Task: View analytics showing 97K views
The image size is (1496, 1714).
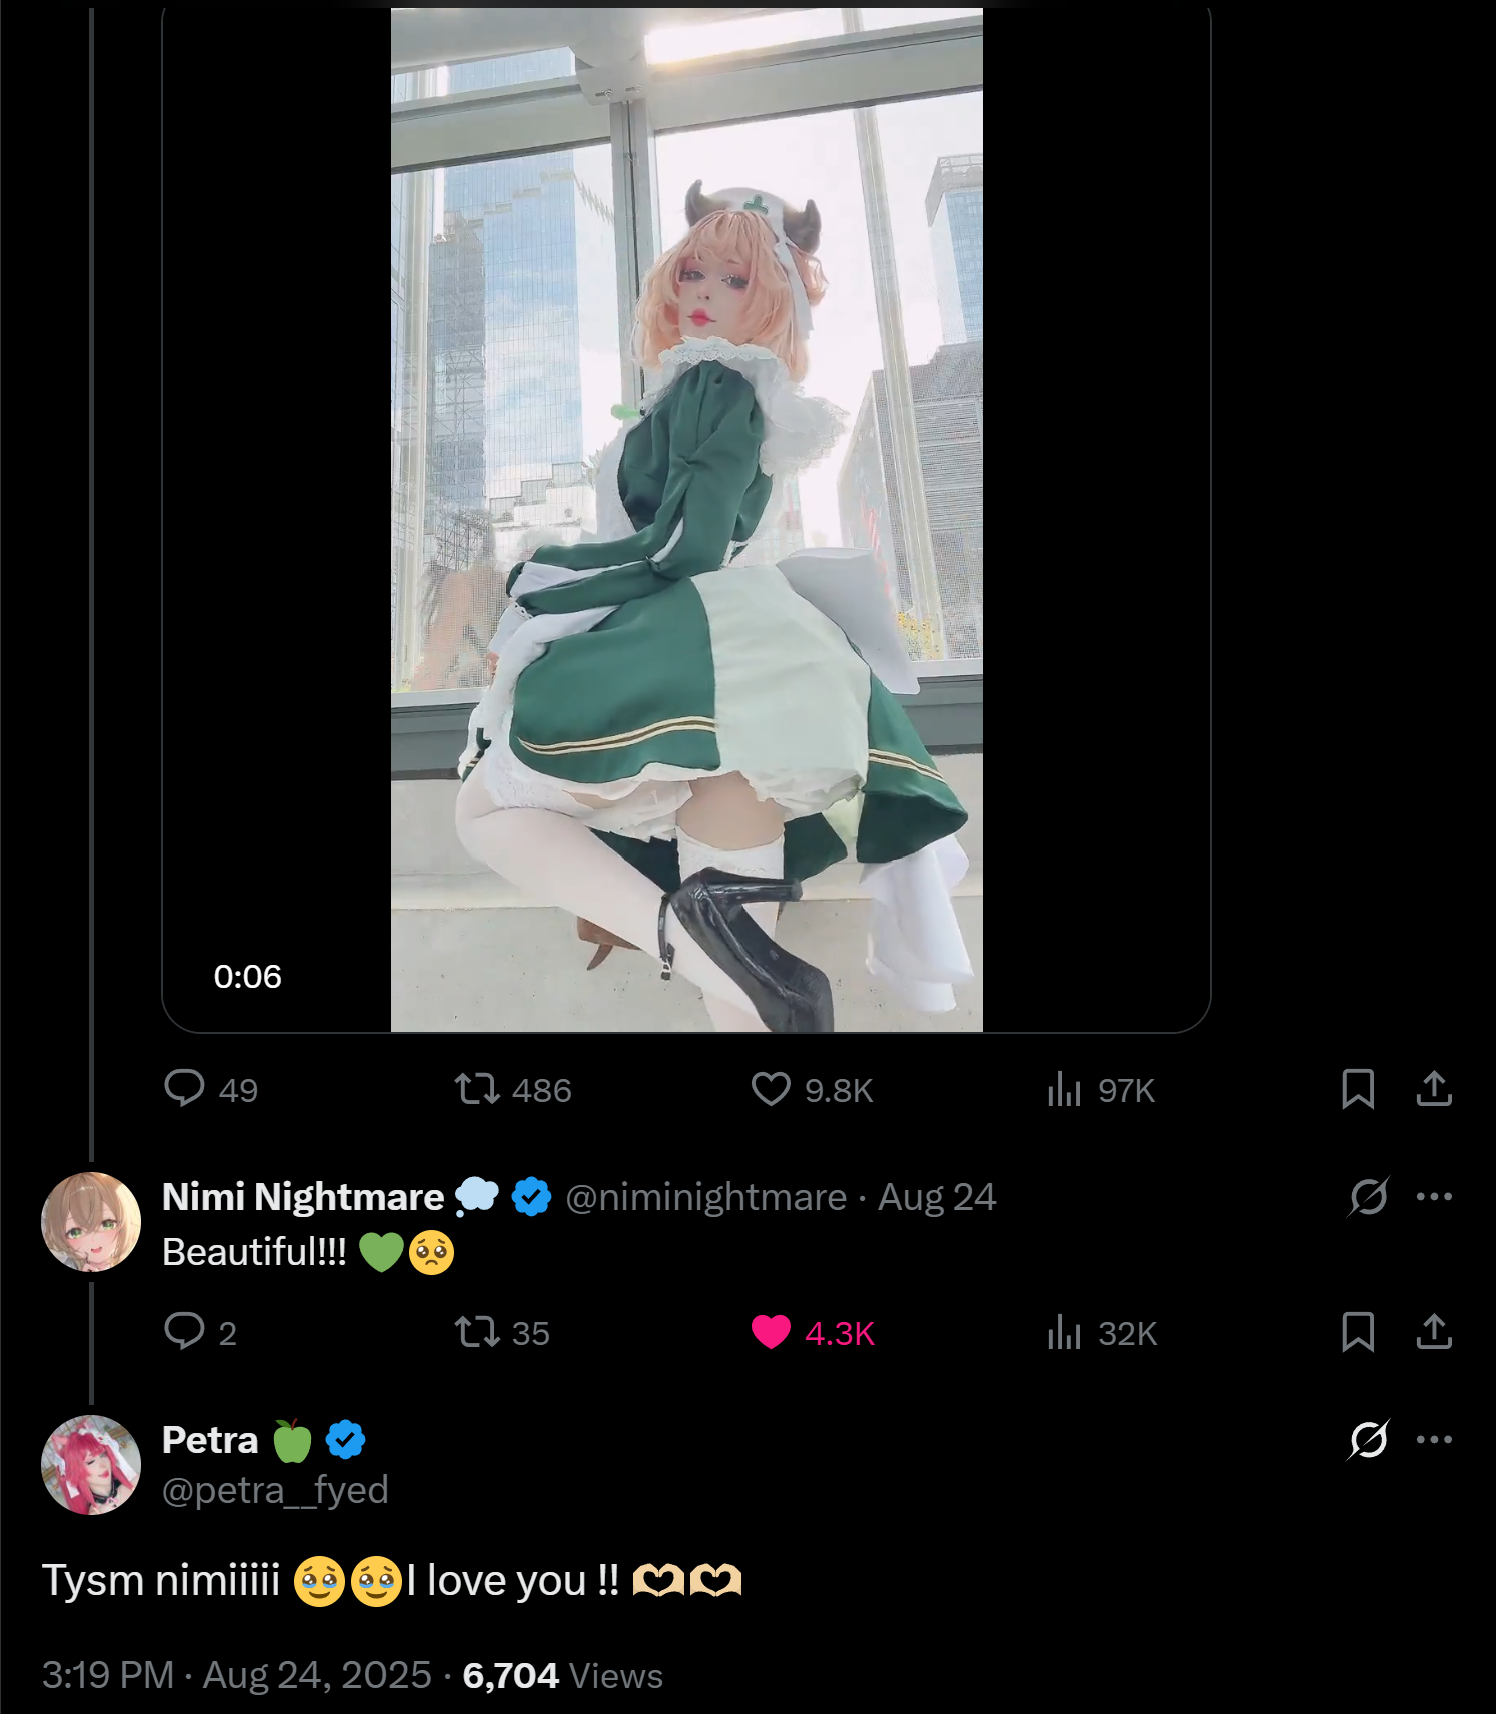Action: coord(1100,1089)
